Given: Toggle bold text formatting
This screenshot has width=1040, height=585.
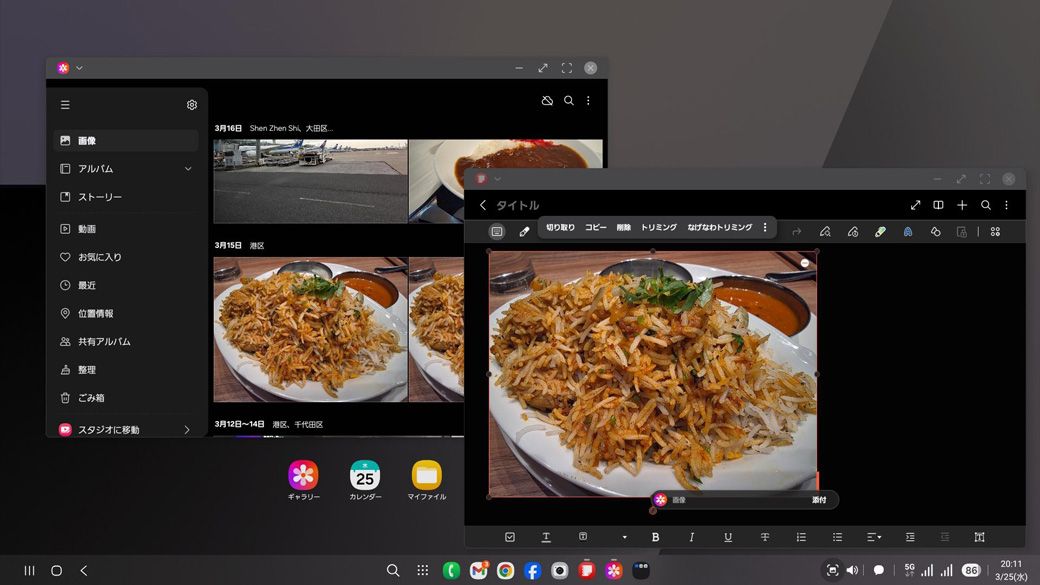Looking at the screenshot, I should coord(655,537).
